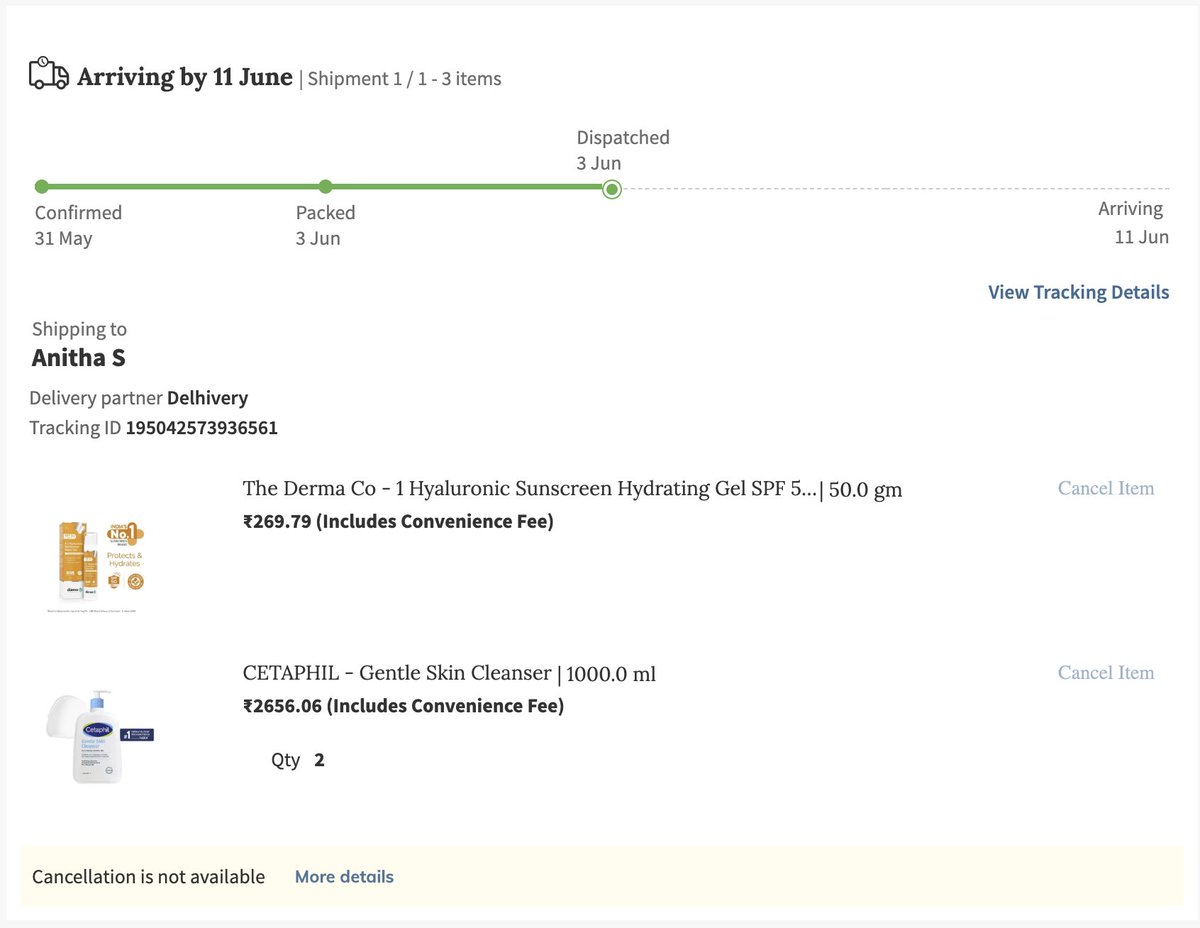Viewport: 1200px width, 928px height.
Task: Click Qty 2 text
Action: coord(298,760)
